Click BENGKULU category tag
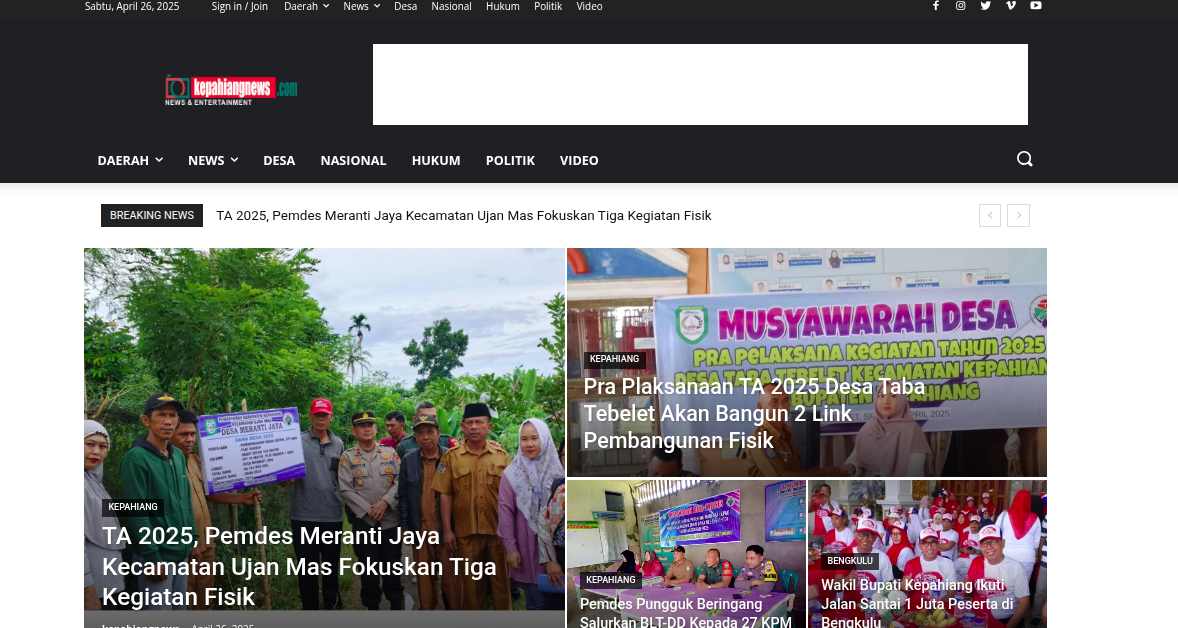 click(x=850, y=561)
